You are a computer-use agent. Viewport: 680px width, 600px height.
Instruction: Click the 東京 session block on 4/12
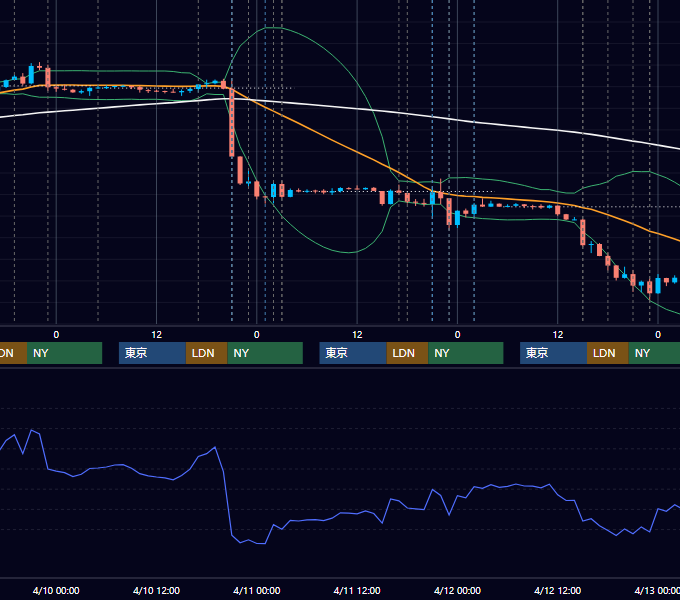[x=553, y=353]
